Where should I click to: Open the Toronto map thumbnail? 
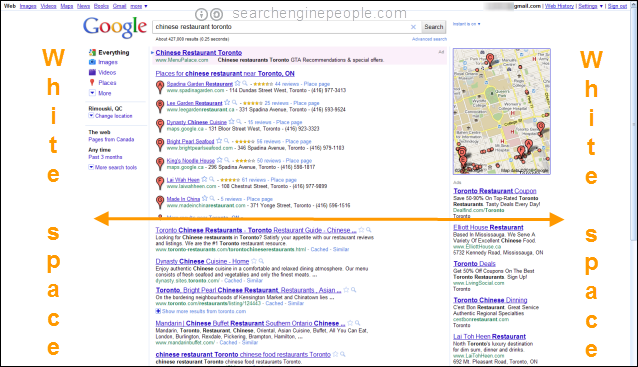pyautogui.click(x=502, y=111)
